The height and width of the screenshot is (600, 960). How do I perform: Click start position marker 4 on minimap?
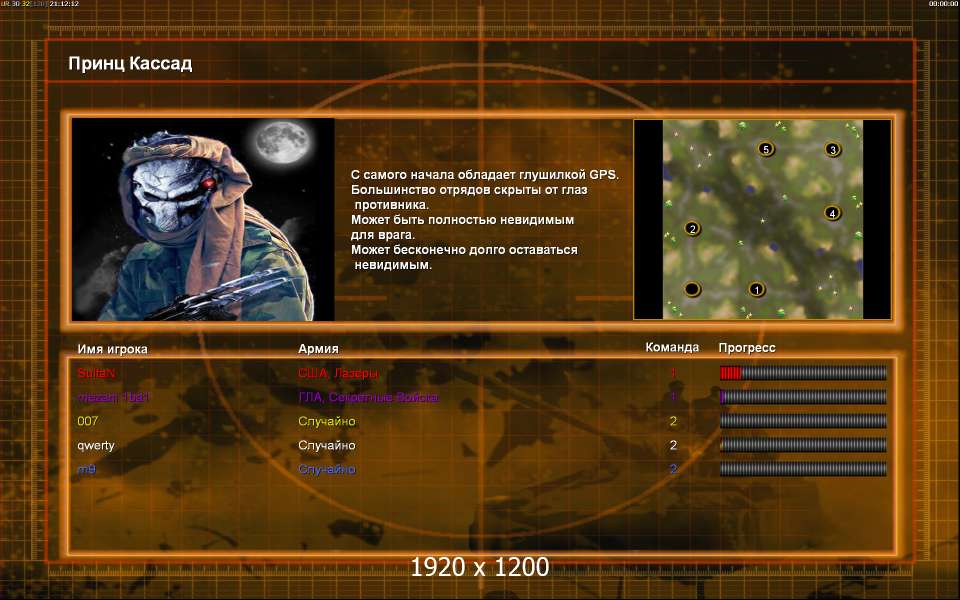point(832,213)
